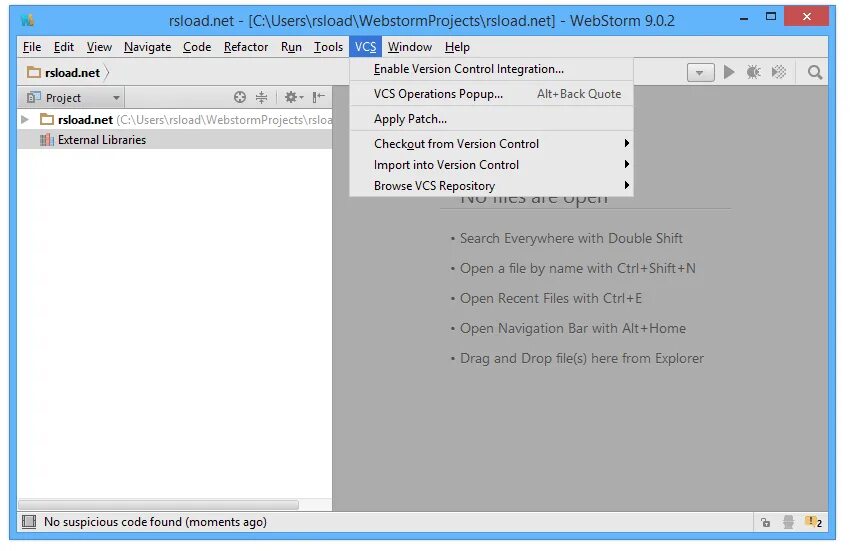Open the Window menu
Viewport: 850px width, 551px height.
pyautogui.click(x=409, y=47)
